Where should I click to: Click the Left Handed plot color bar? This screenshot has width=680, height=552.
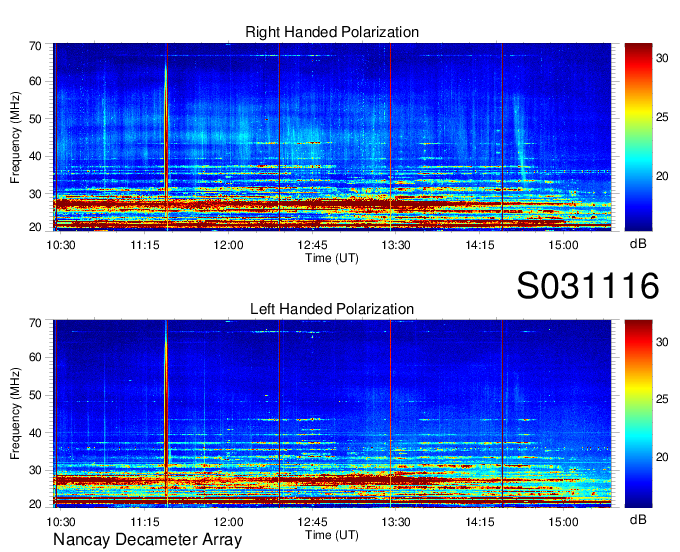[x=638, y=414]
